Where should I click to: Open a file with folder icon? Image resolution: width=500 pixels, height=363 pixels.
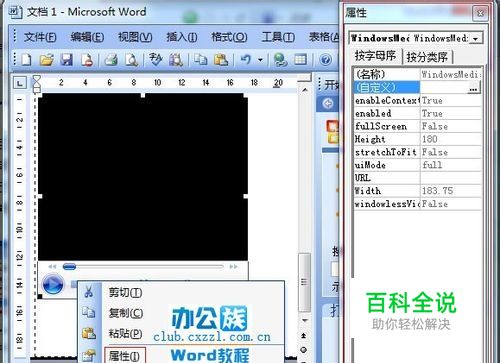coord(47,60)
